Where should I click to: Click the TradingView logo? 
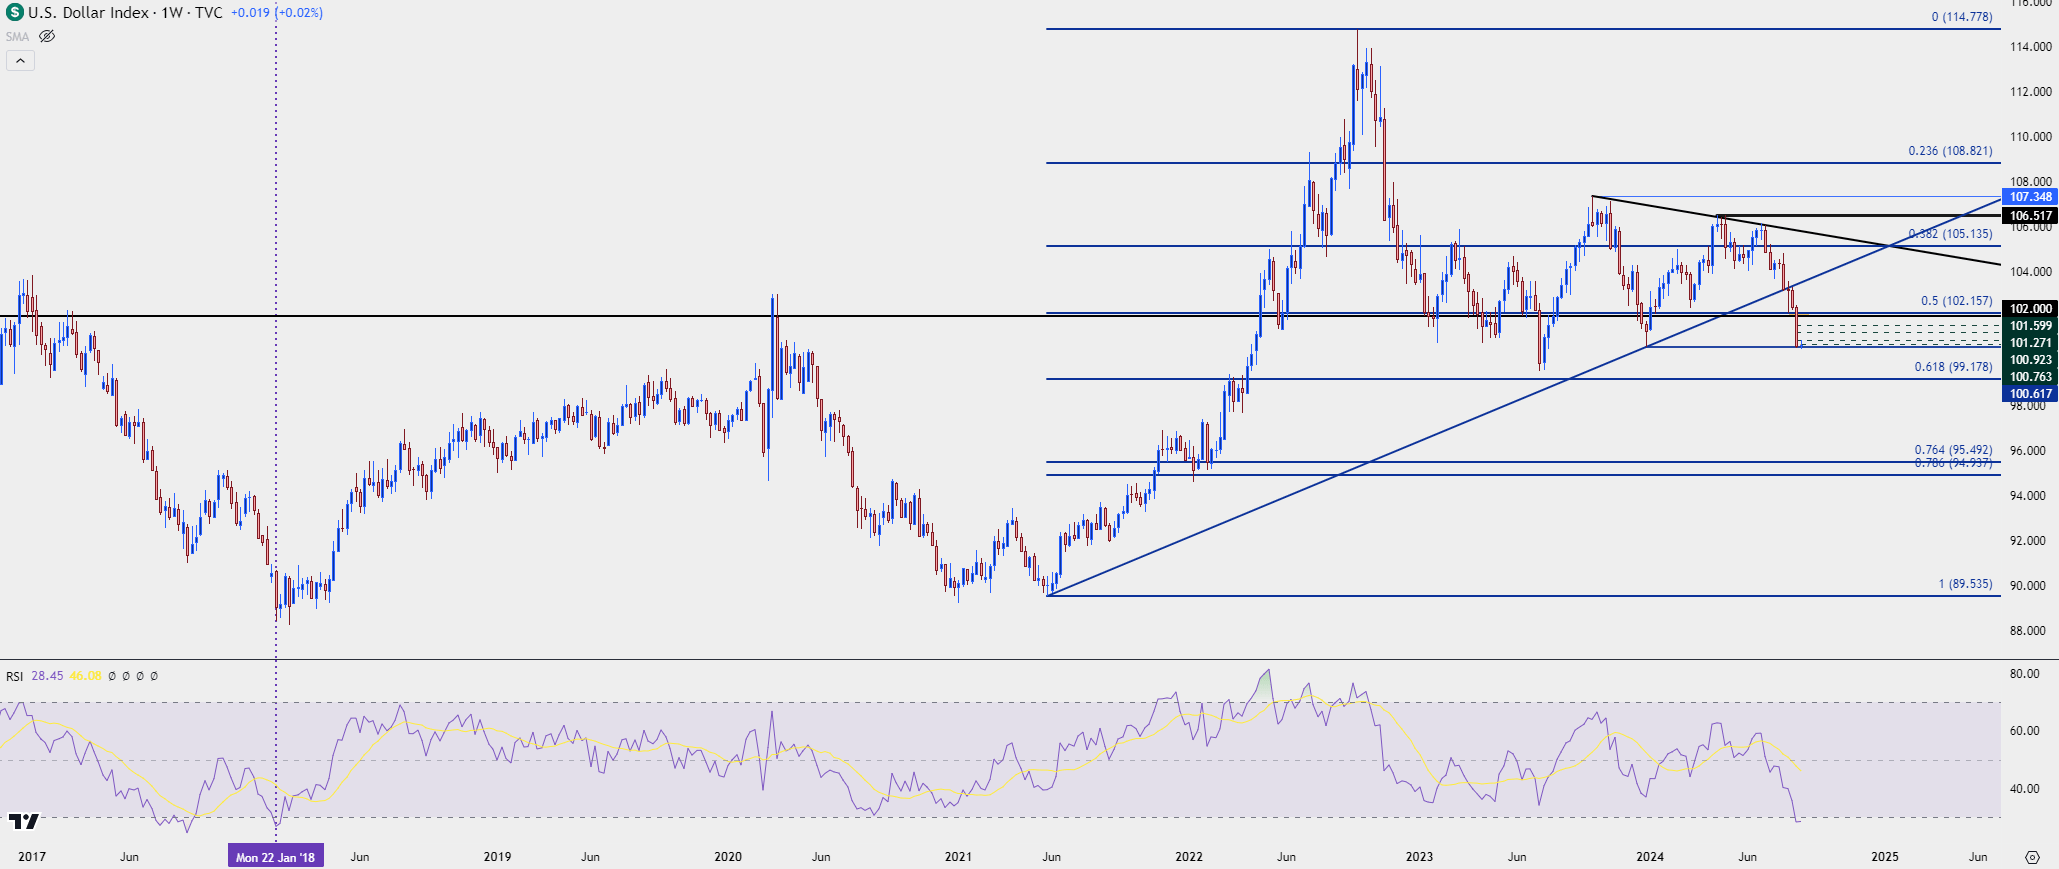click(x=23, y=821)
